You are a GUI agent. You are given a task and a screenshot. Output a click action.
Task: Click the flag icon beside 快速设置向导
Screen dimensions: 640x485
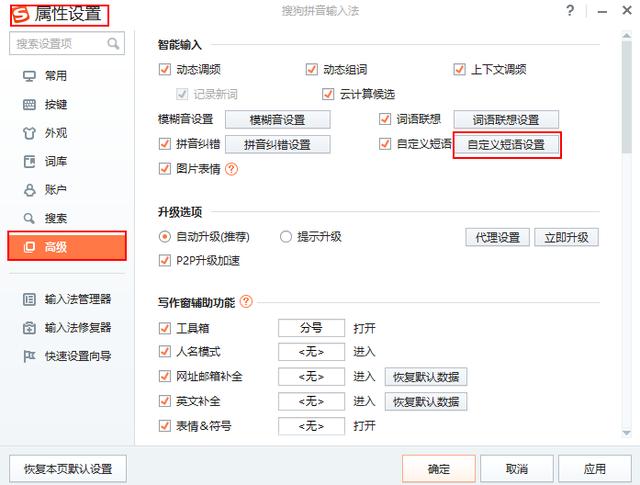coord(29,356)
